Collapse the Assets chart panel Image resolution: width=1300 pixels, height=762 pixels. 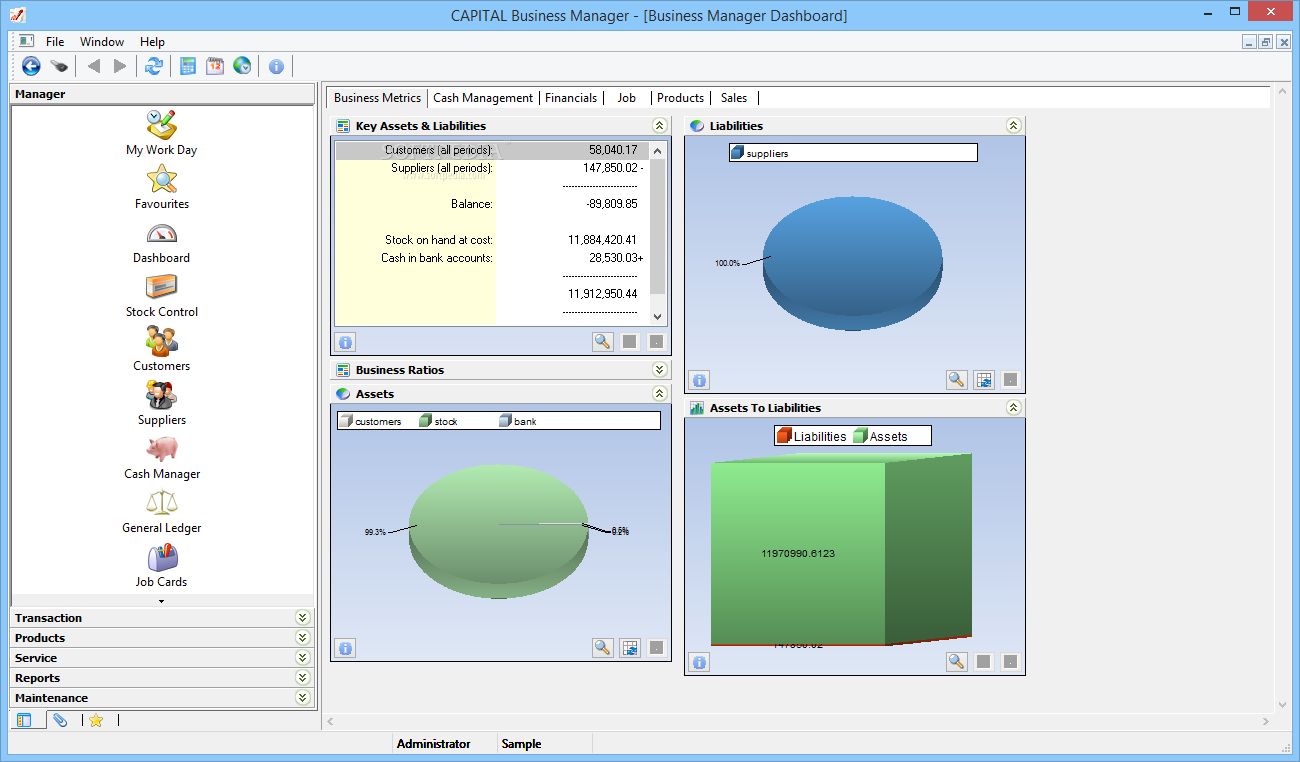[x=659, y=394]
